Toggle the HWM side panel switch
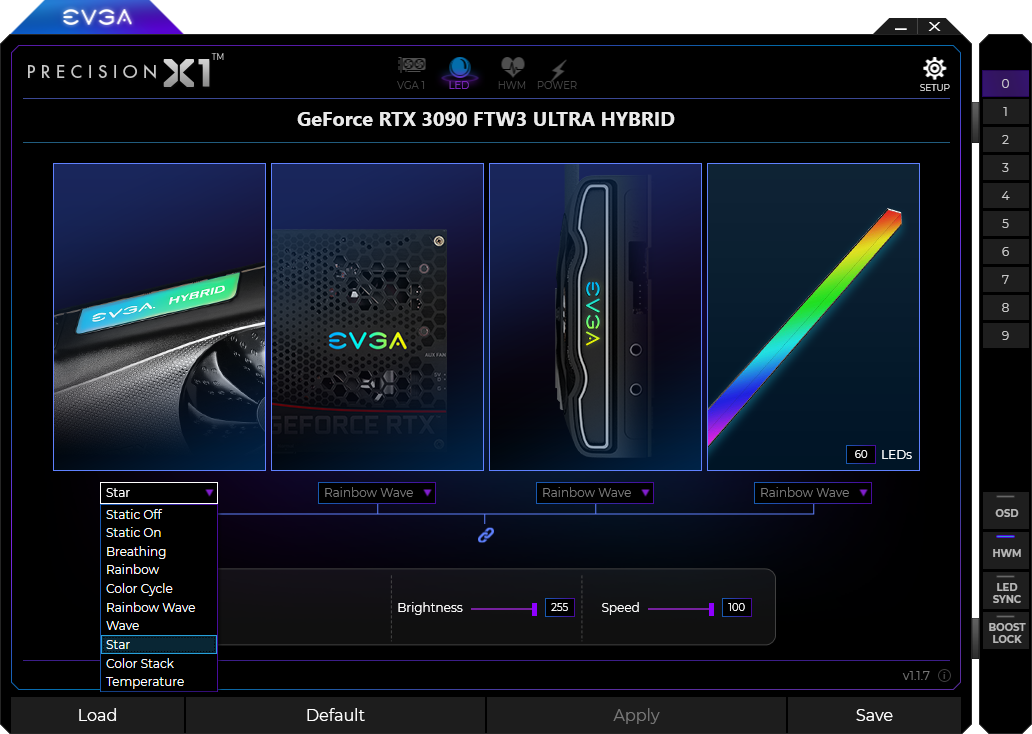The width and height of the screenshot is (1032, 734). (x=1006, y=549)
